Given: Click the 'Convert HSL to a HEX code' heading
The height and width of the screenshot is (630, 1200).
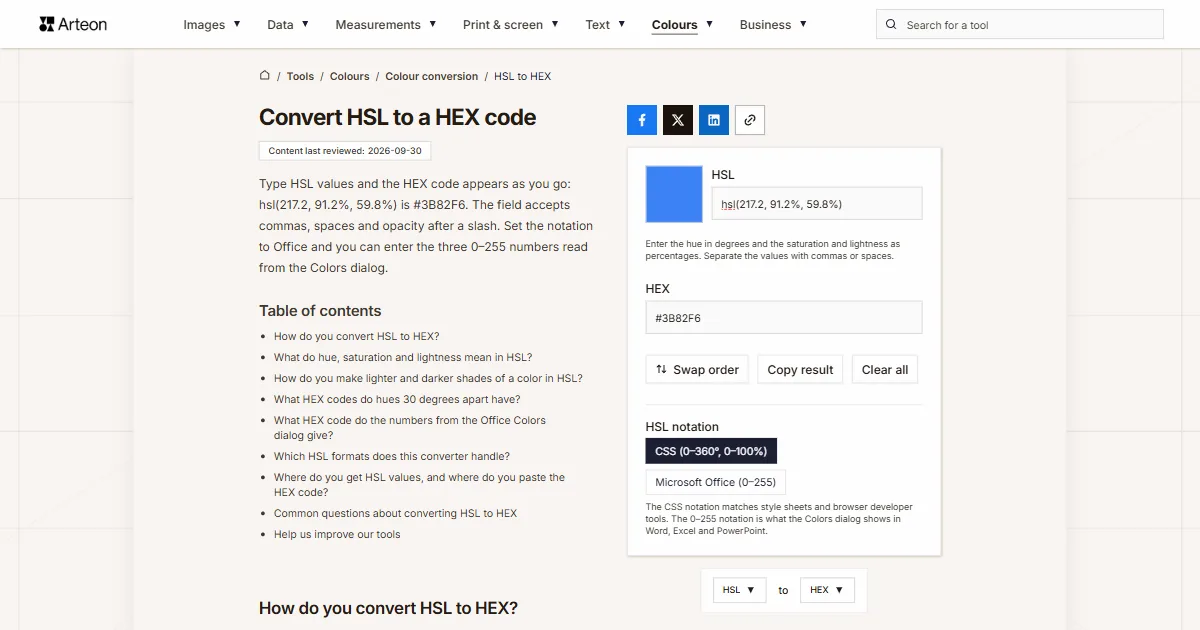Looking at the screenshot, I should (x=398, y=117).
